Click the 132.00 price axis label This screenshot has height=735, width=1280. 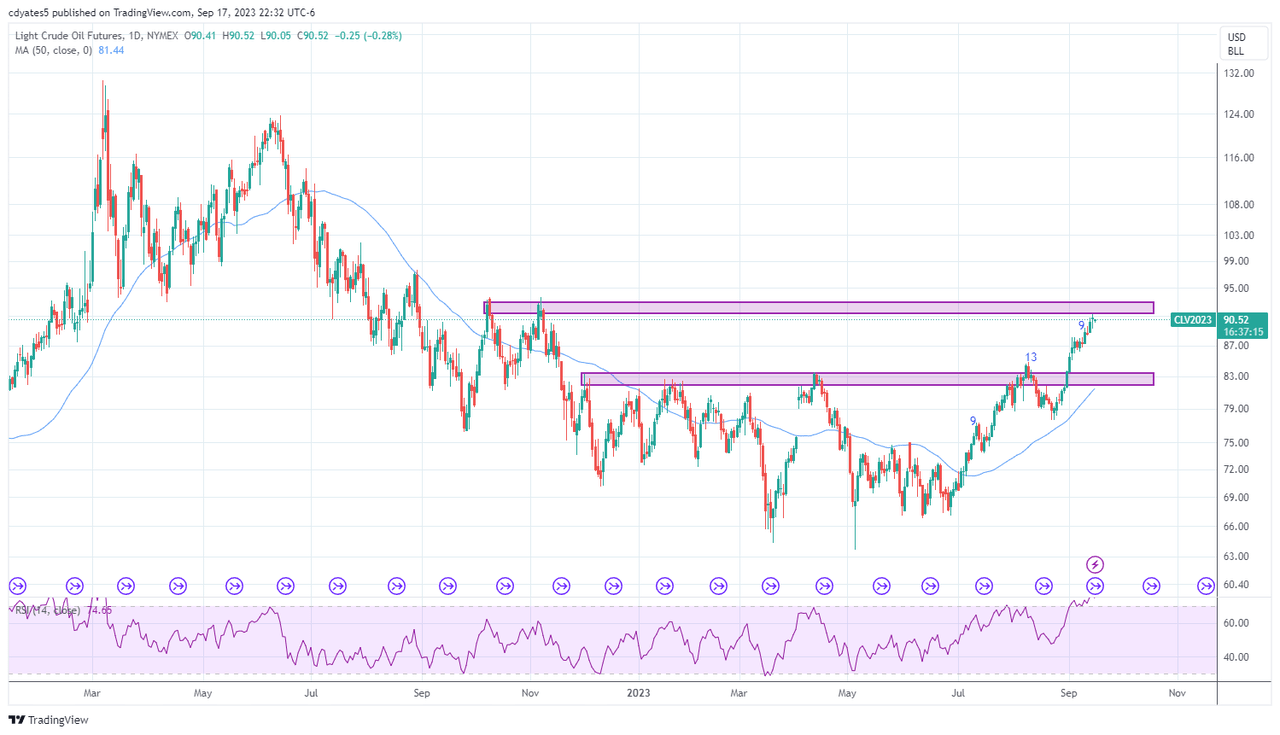(1241, 74)
